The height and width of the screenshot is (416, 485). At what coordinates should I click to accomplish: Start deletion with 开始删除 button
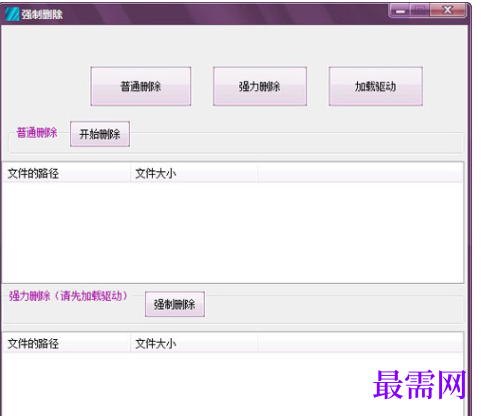(x=100, y=134)
